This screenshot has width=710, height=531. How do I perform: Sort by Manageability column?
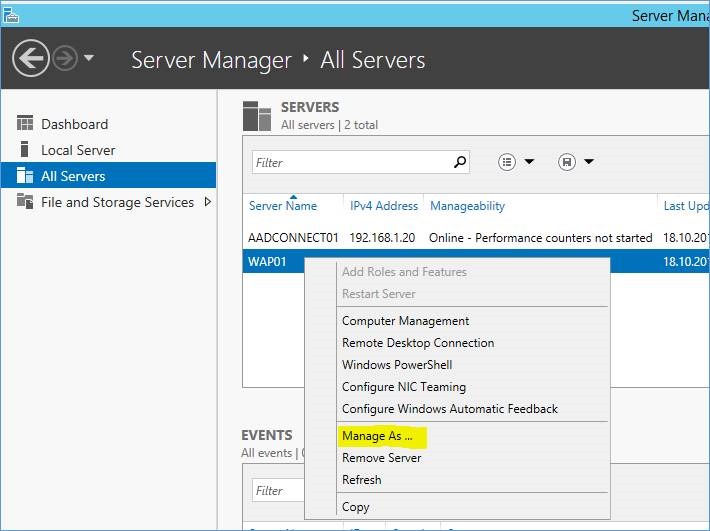click(467, 206)
